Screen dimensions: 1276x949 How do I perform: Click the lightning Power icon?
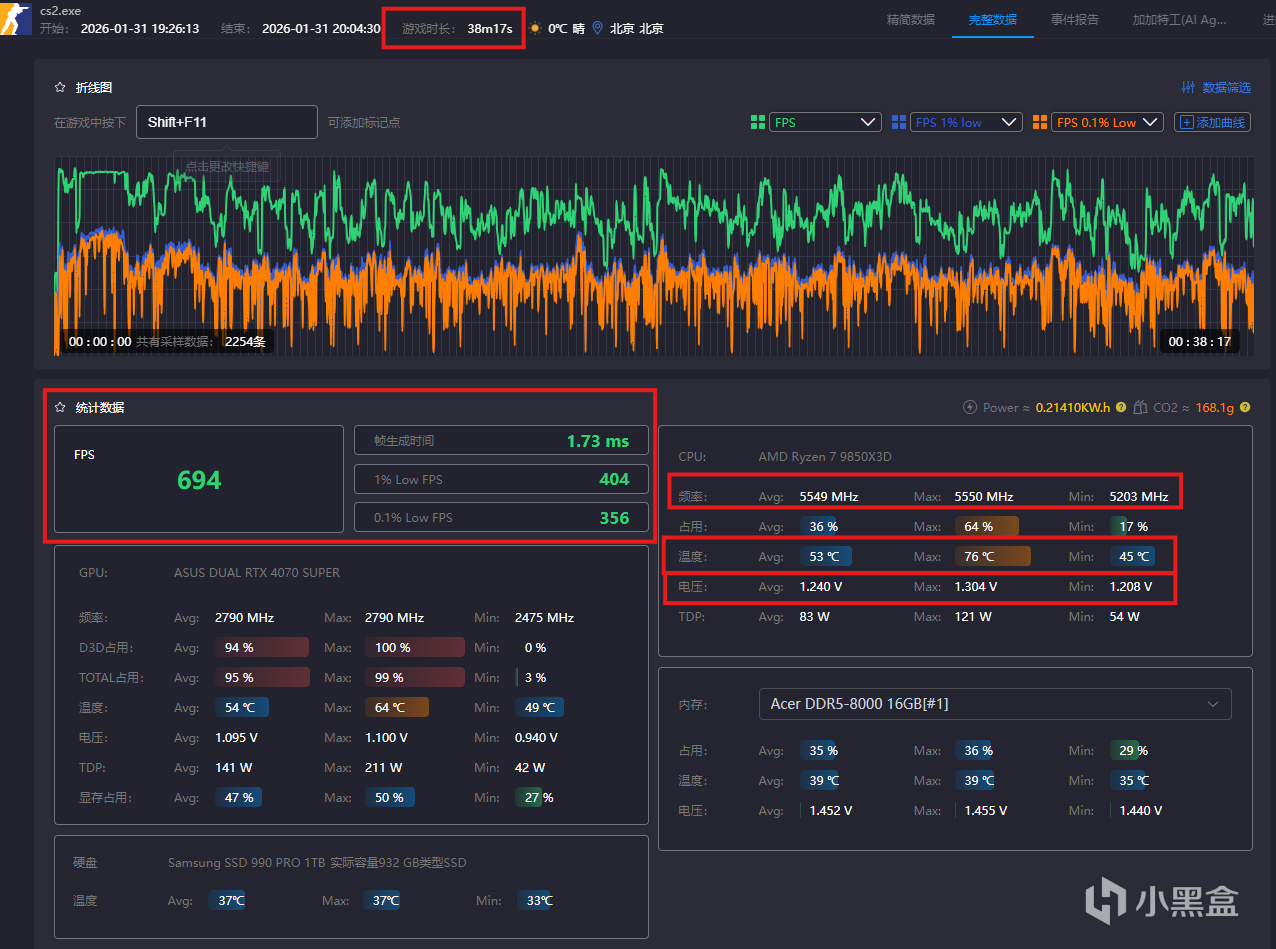[x=969, y=407]
